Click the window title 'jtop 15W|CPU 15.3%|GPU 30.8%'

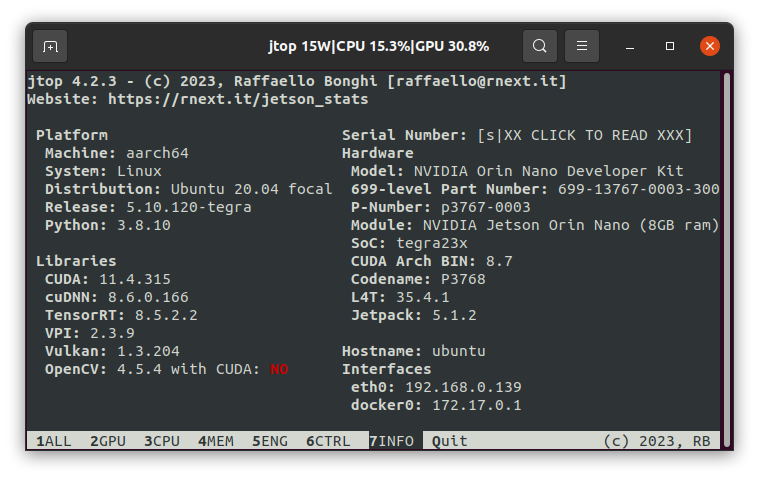(379, 46)
